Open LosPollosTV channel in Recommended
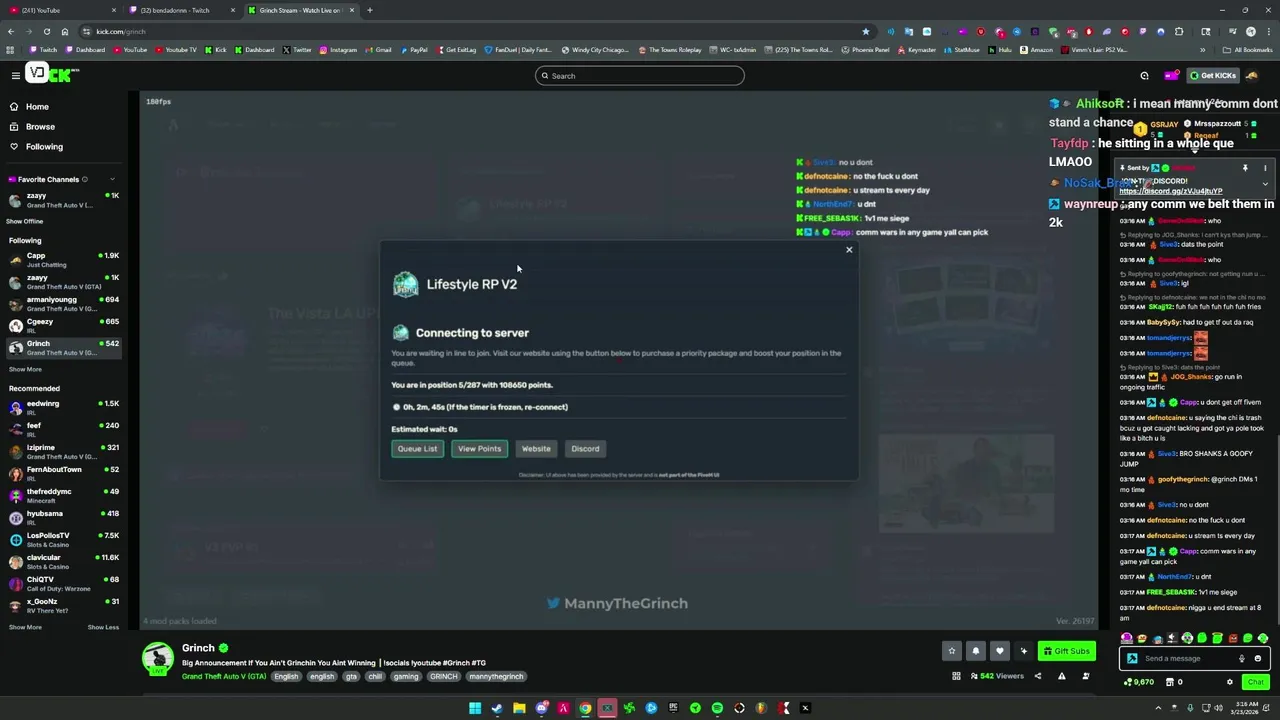 64,540
